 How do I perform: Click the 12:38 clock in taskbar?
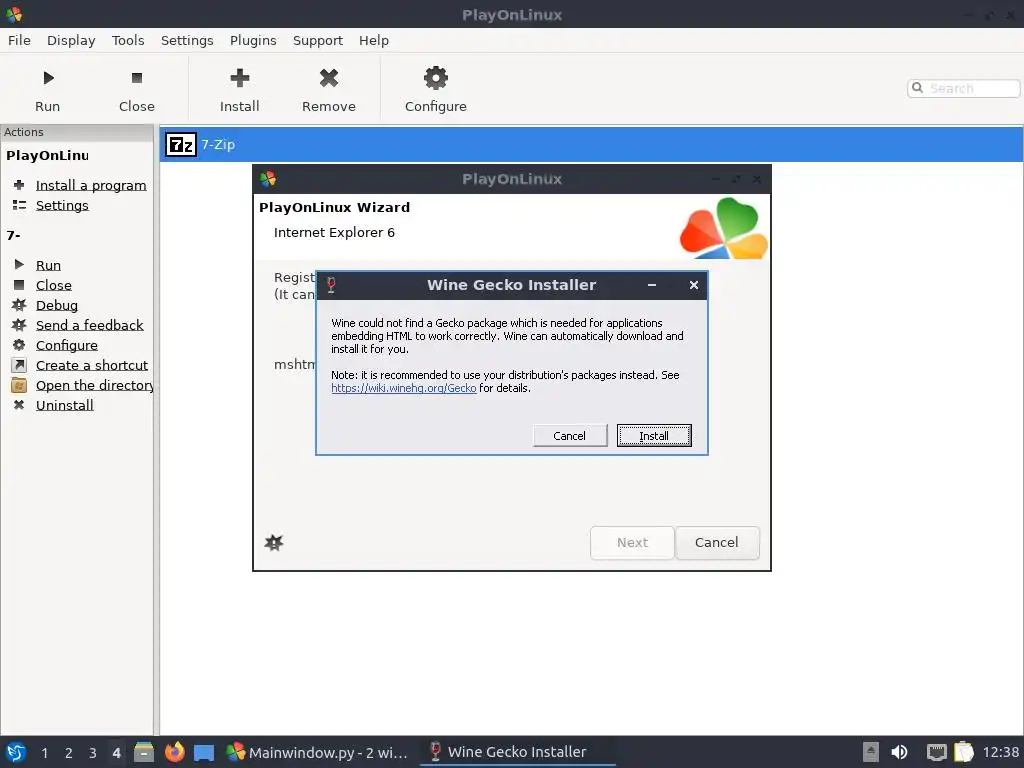pos(1000,752)
